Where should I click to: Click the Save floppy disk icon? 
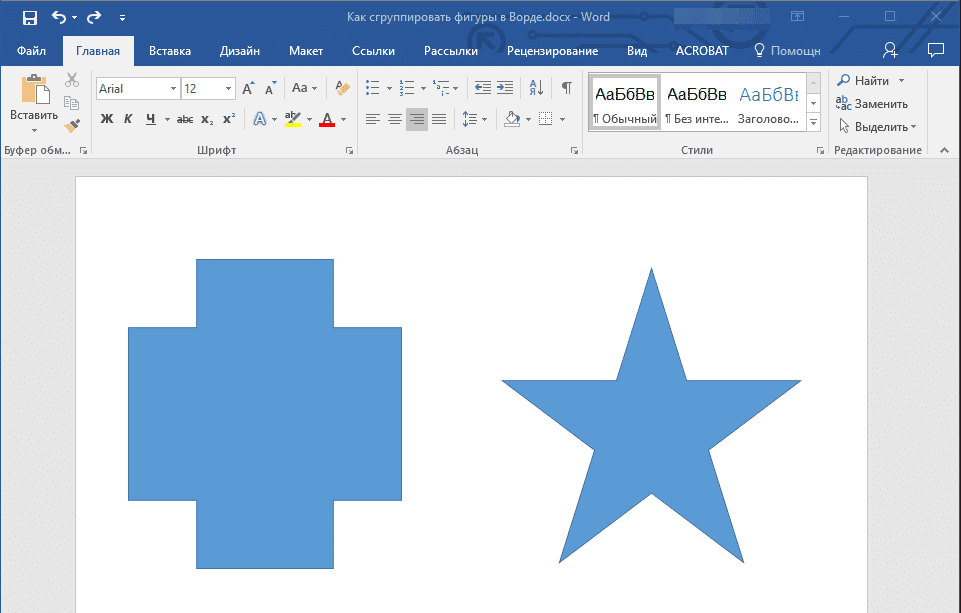point(30,17)
